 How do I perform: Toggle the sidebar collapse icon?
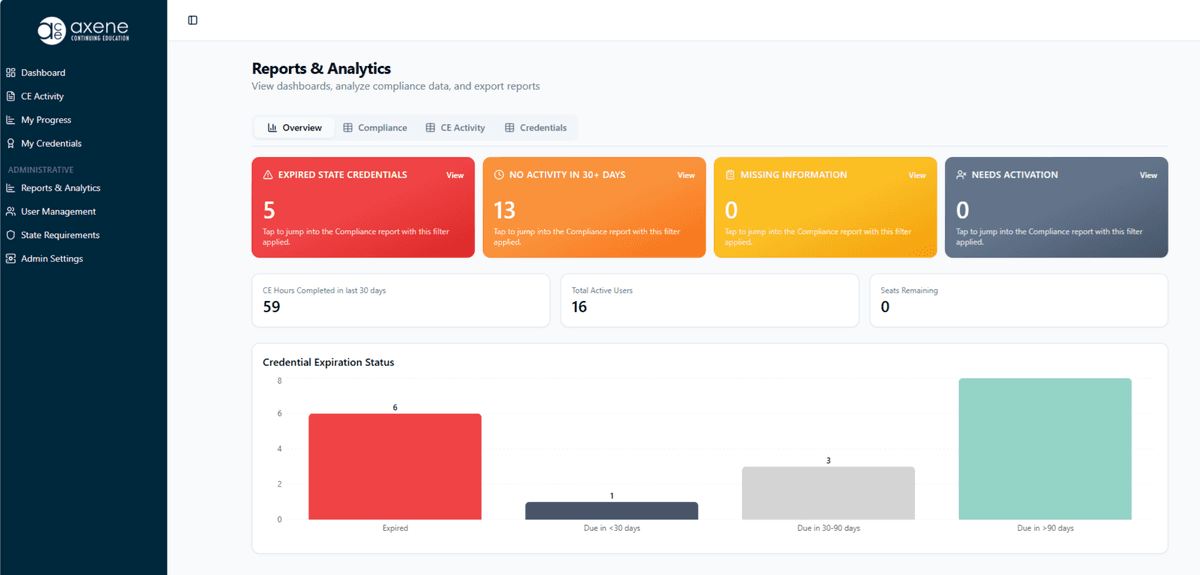(x=193, y=20)
